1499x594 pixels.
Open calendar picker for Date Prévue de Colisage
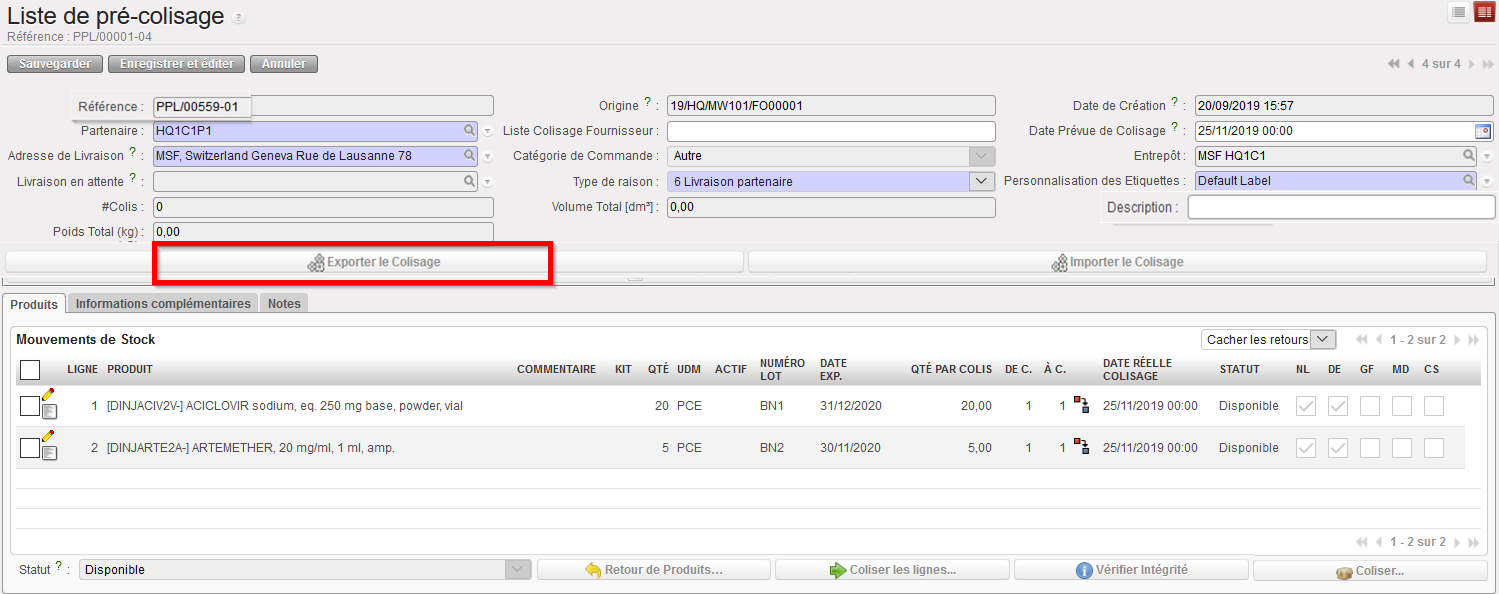pos(1483,131)
